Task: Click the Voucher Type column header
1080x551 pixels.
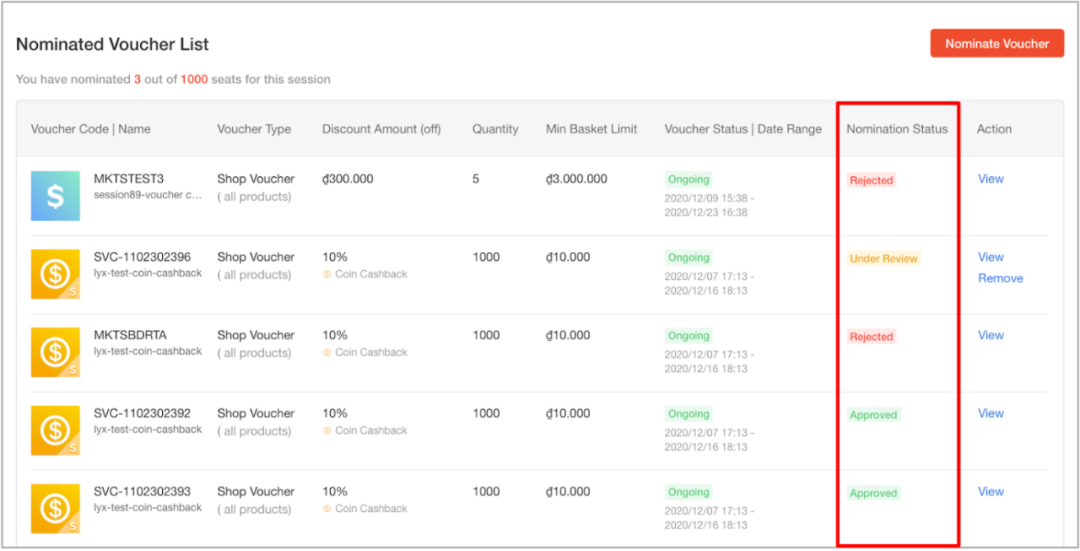Action: [254, 129]
